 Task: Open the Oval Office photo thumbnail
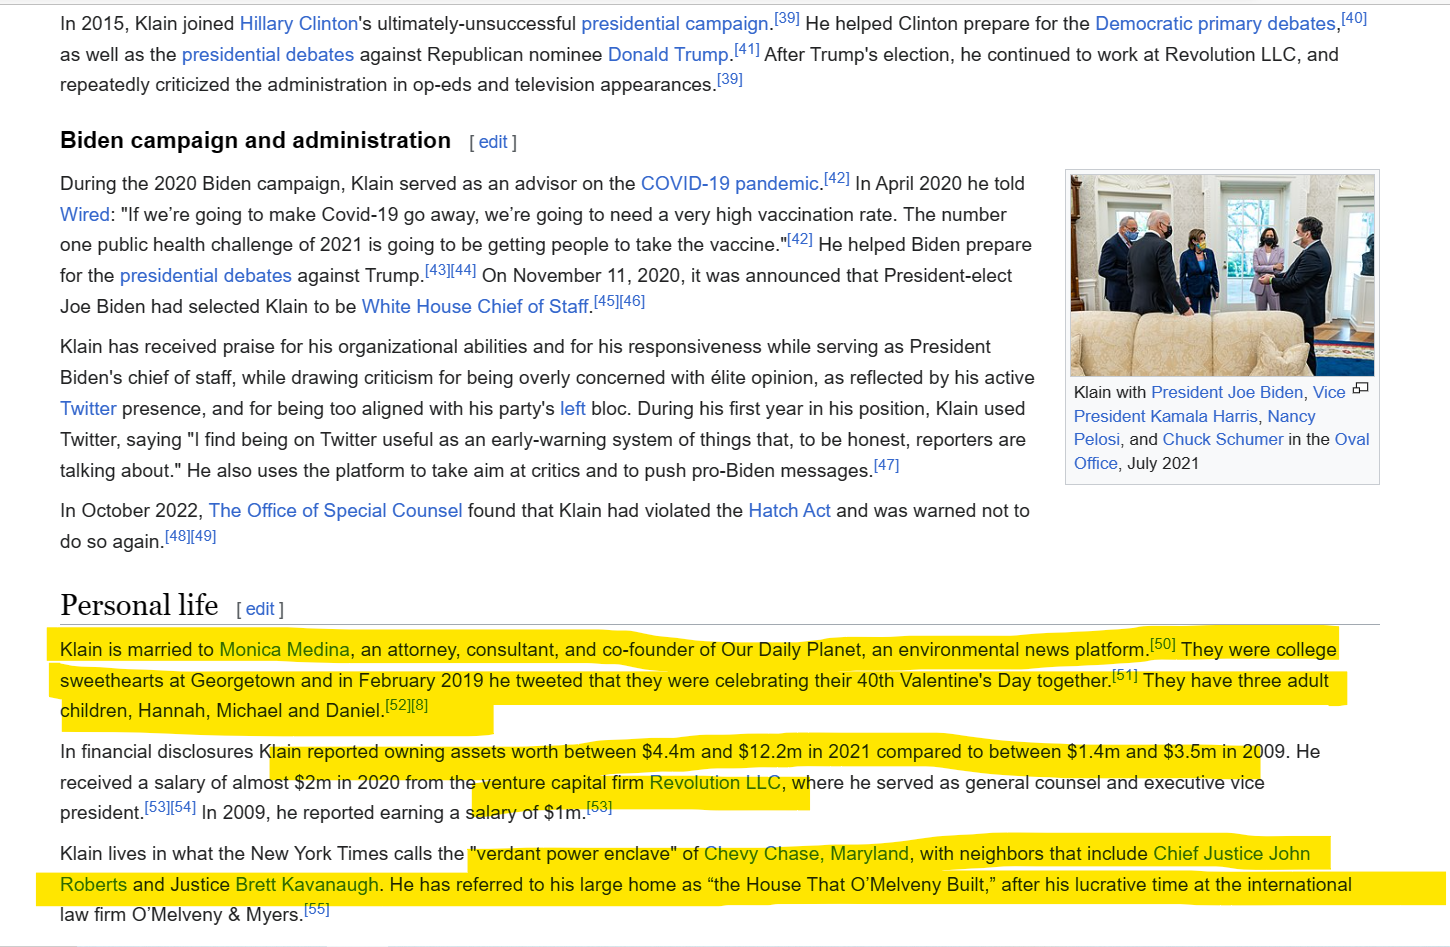(x=1222, y=275)
